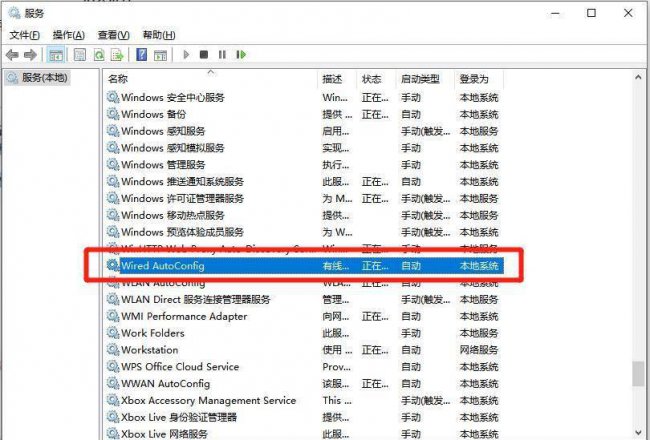Start the service with the Play button
Screen dimensions: 650x440
tap(186, 54)
